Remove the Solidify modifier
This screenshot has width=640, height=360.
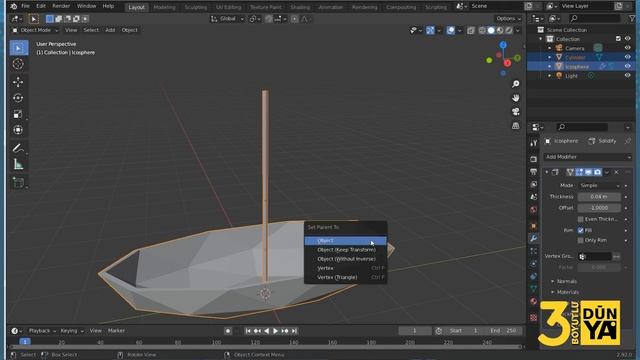coord(616,172)
